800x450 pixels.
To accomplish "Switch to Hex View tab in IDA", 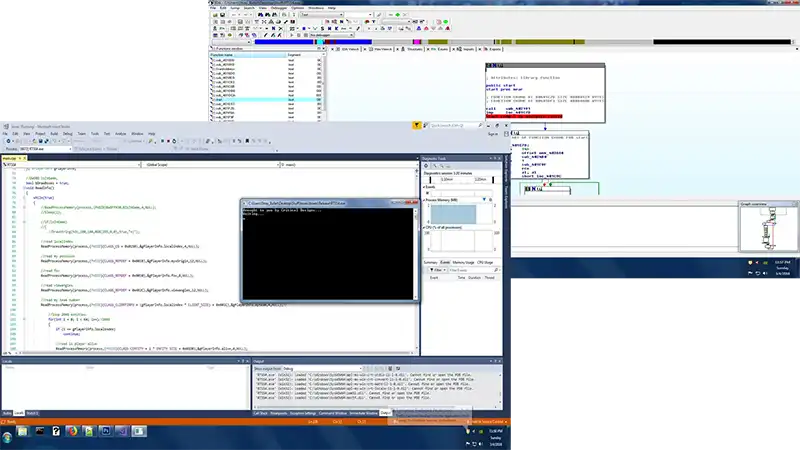I will click(382, 49).
